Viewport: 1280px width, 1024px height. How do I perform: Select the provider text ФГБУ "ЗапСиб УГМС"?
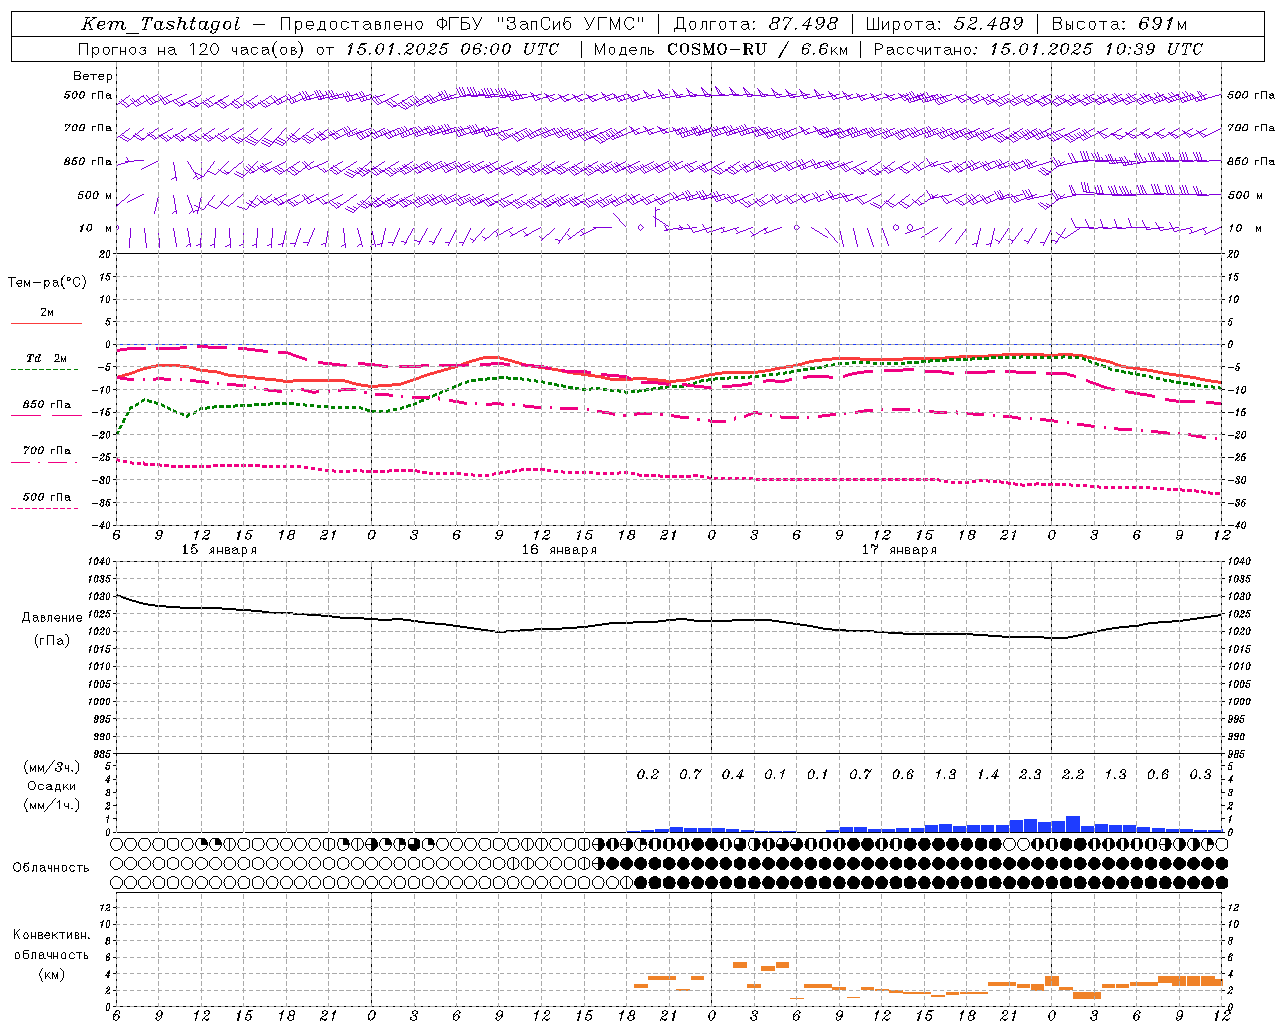[x=541, y=24]
